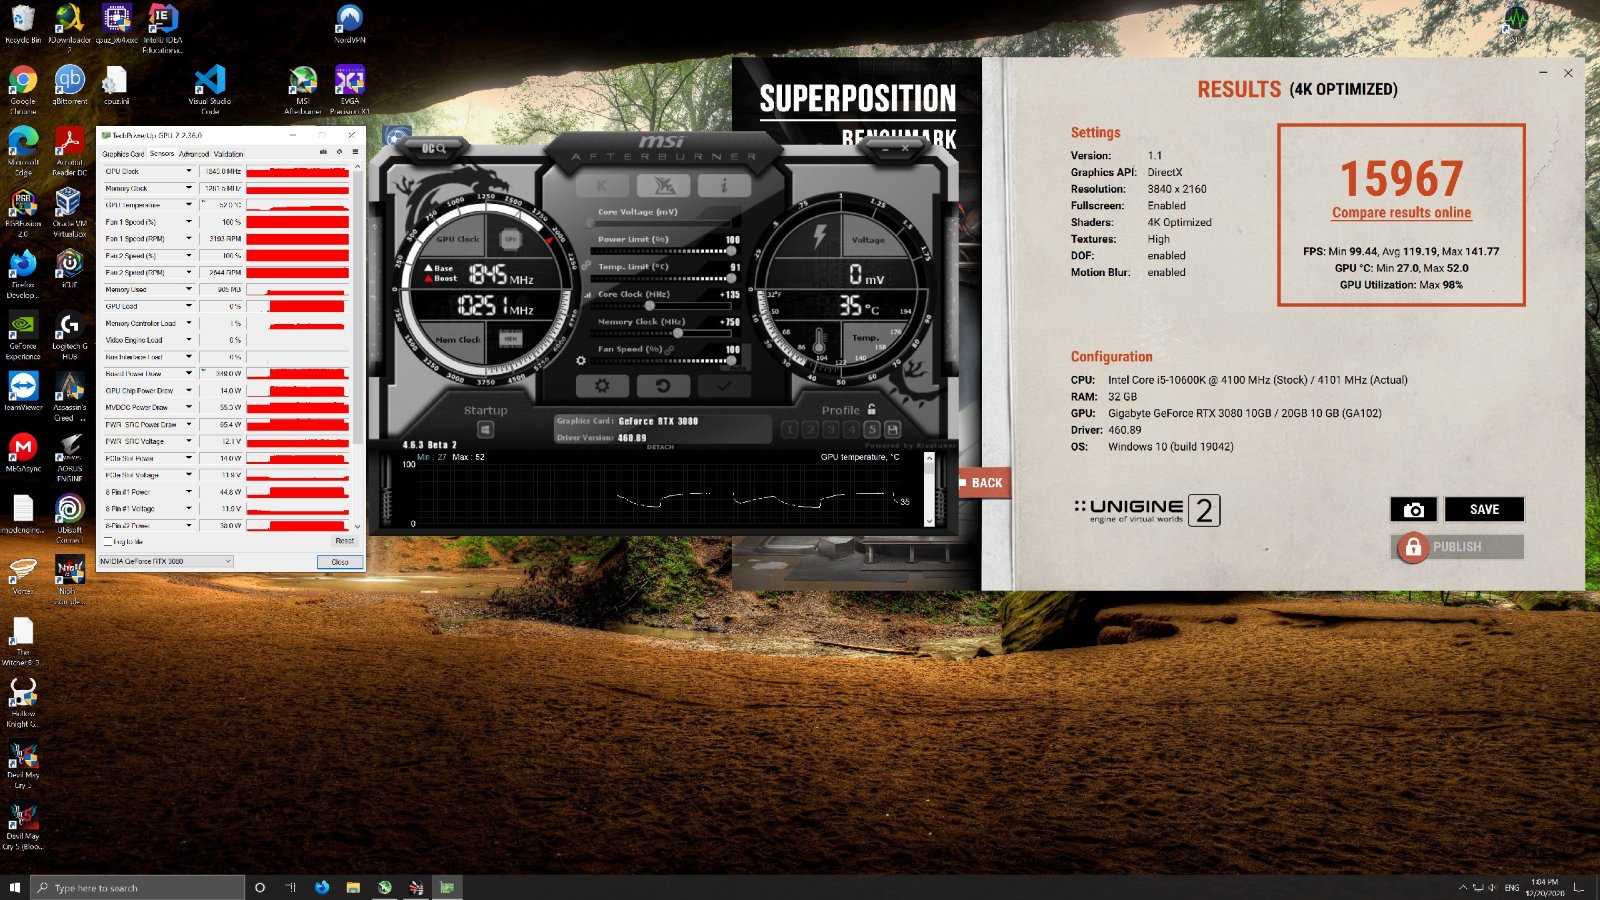The width and height of the screenshot is (1600, 900).
Task: Select Afterburner profile slot 2
Action: click(x=810, y=429)
